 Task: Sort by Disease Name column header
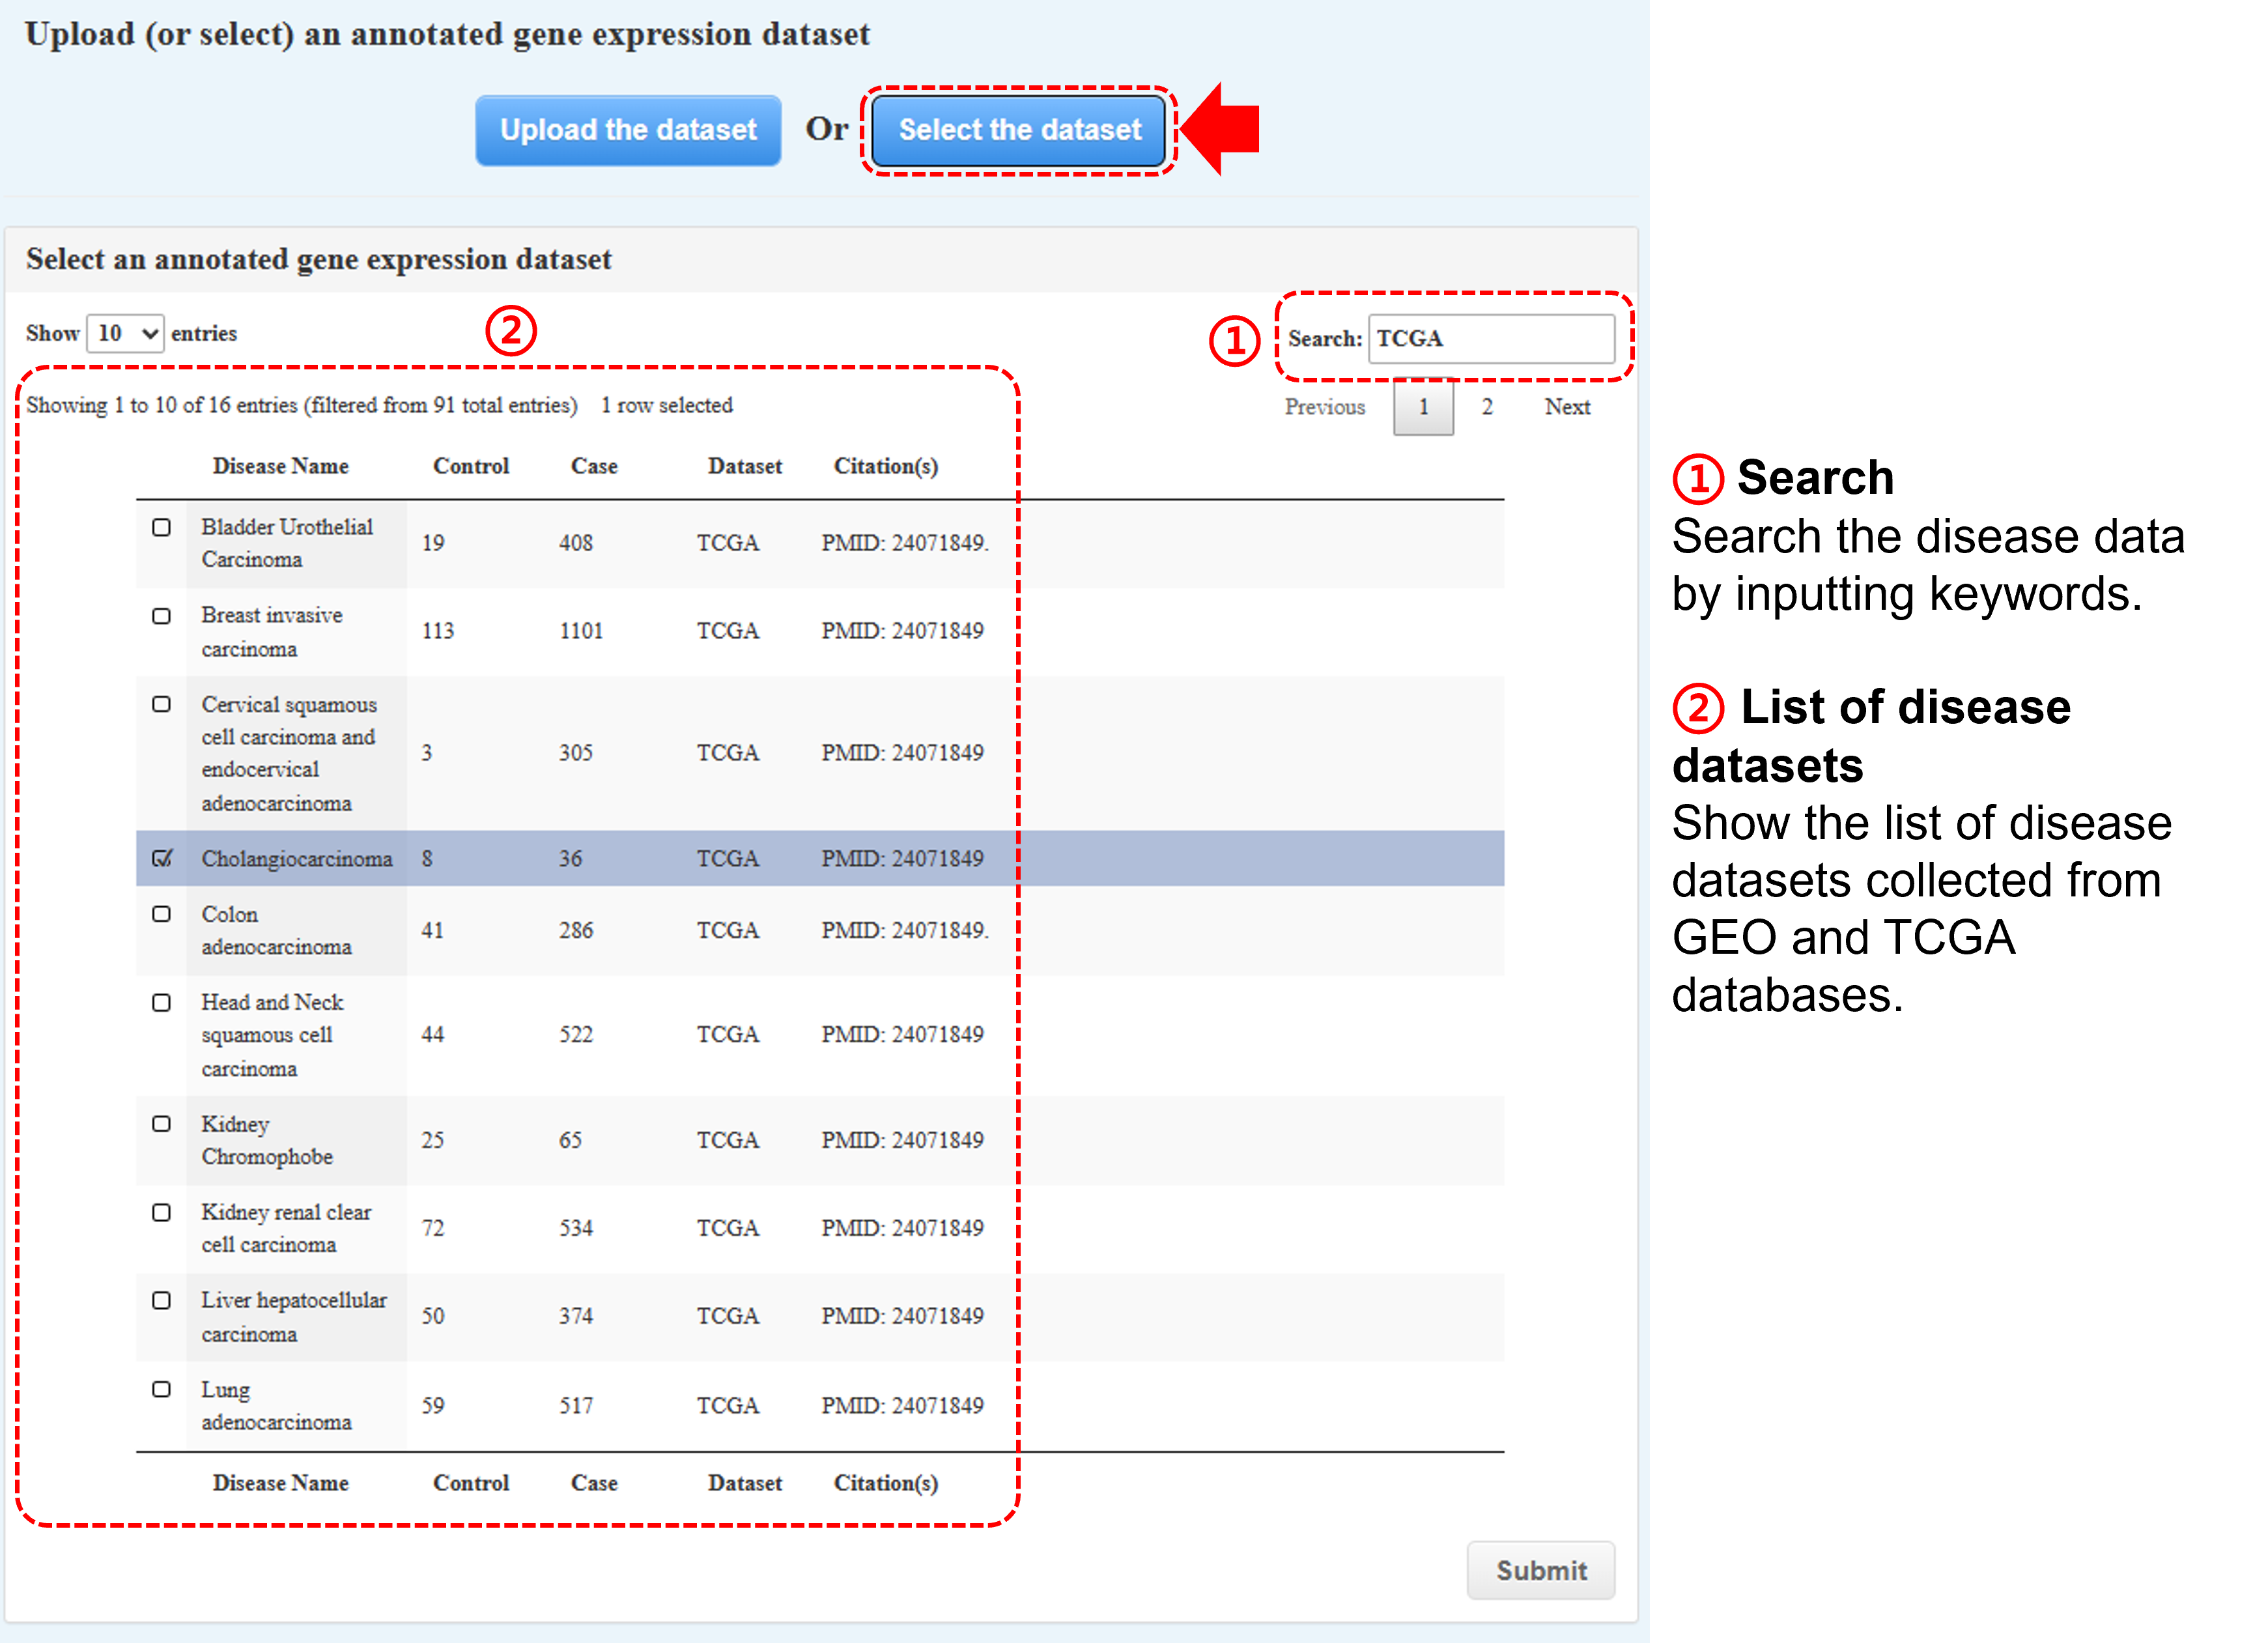tap(280, 466)
